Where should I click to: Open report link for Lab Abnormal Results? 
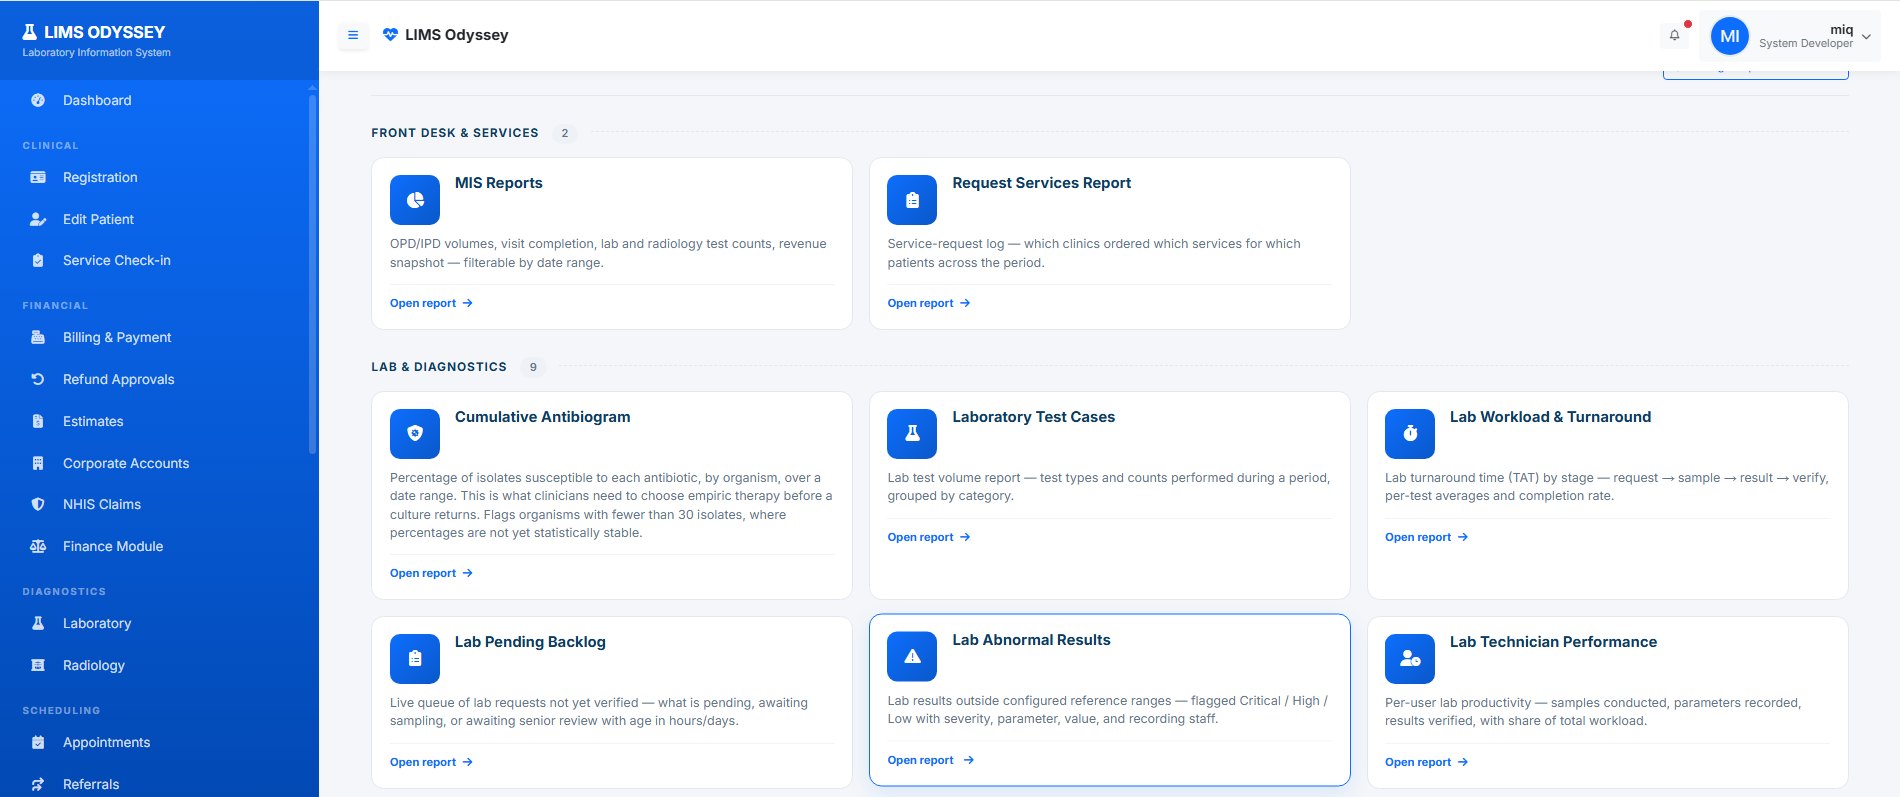tap(930, 760)
